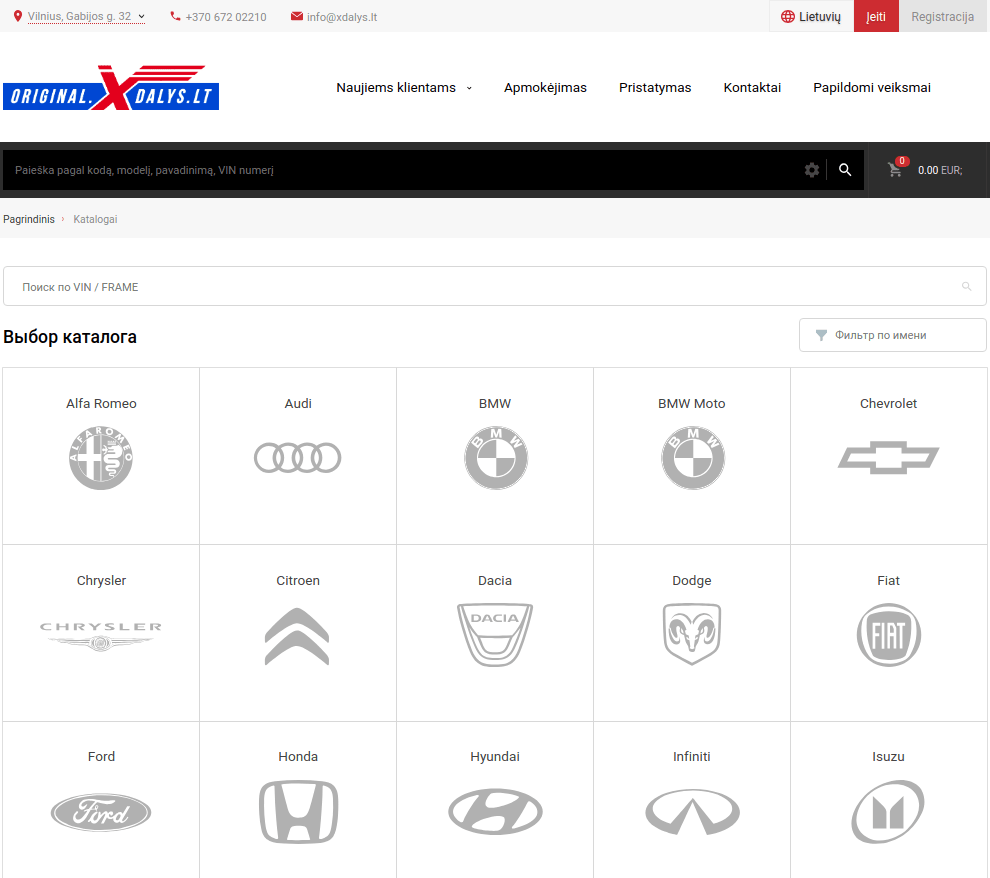Image resolution: width=990 pixels, height=878 pixels.
Task: Open the Hyundai catalog logo
Action: point(495,811)
